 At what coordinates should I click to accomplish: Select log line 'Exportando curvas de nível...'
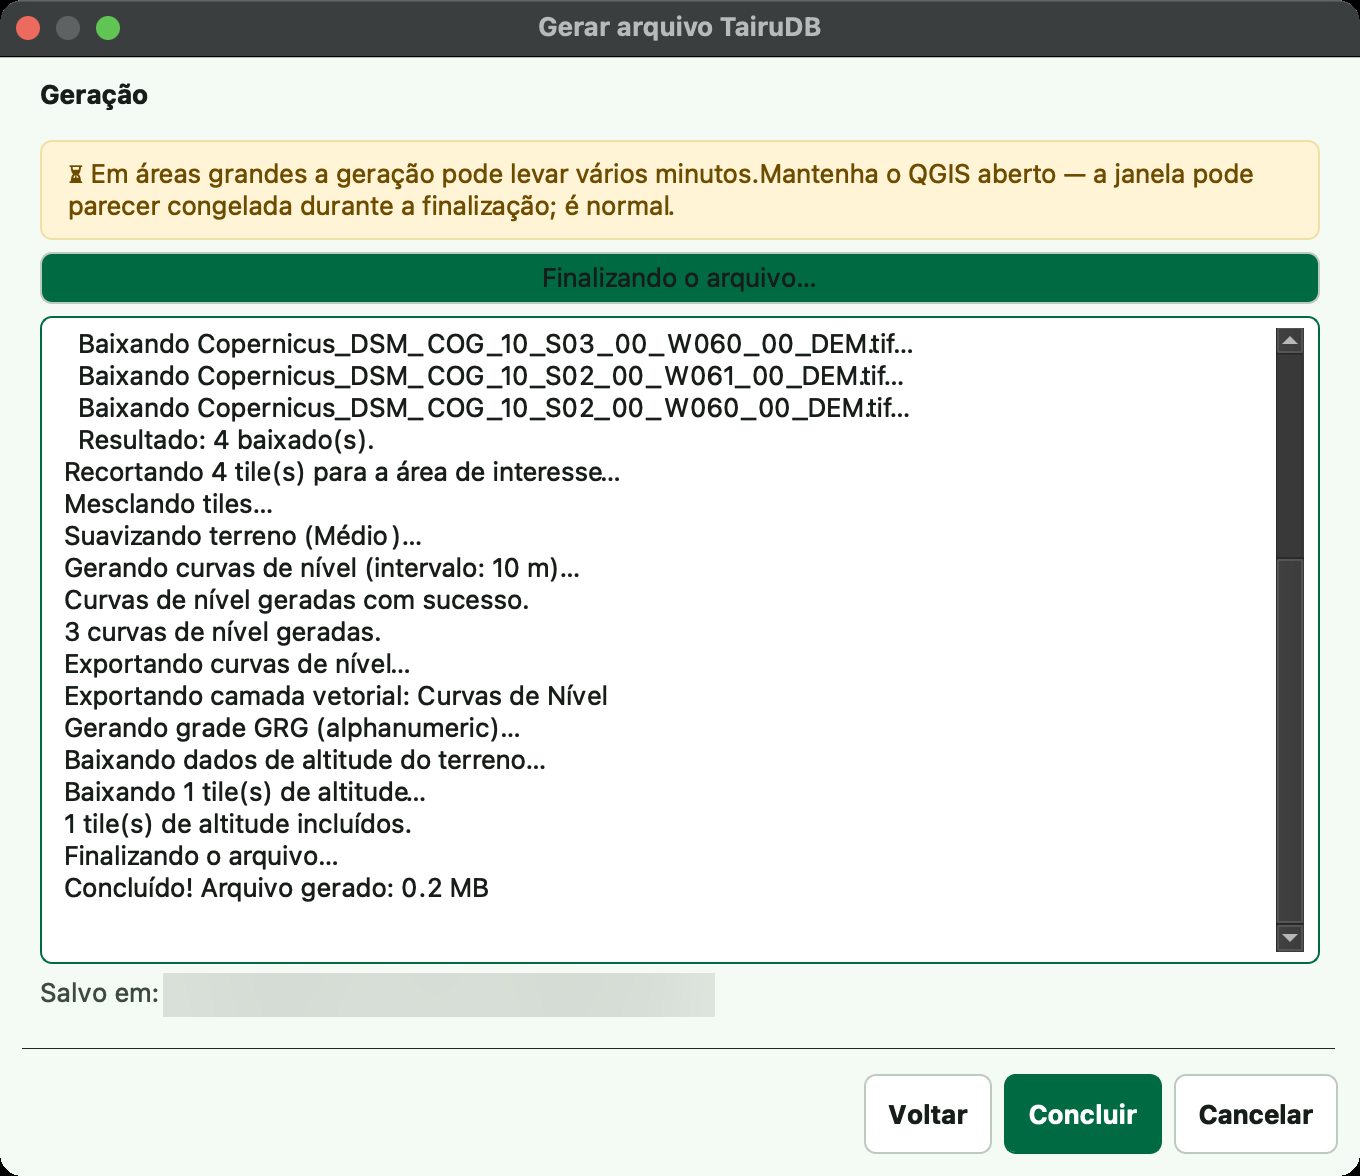(x=237, y=664)
